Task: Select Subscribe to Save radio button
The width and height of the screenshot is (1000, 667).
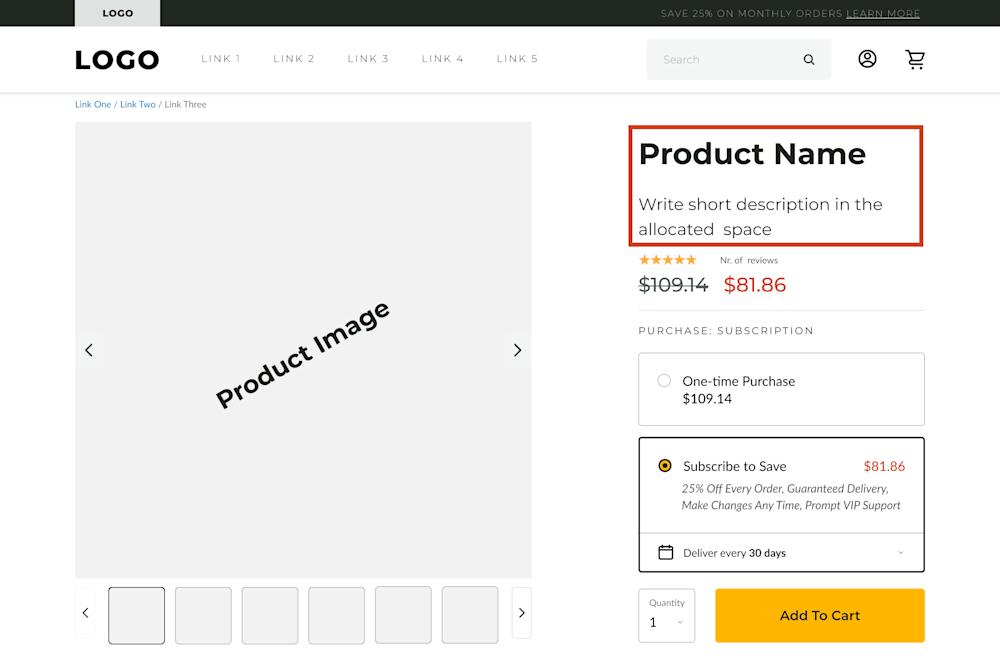Action: point(665,466)
